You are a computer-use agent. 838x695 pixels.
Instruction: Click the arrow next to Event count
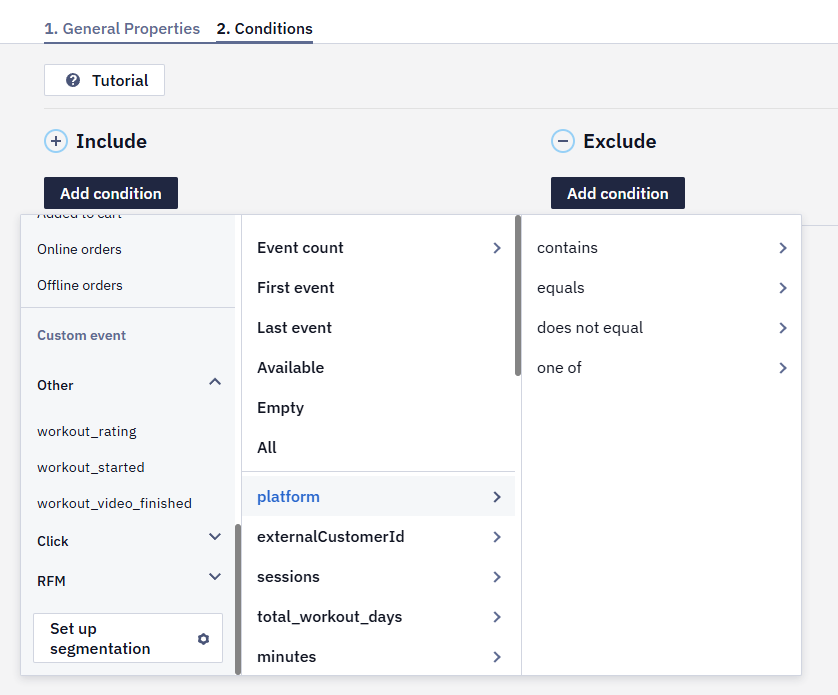pyautogui.click(x=497, y=248)
